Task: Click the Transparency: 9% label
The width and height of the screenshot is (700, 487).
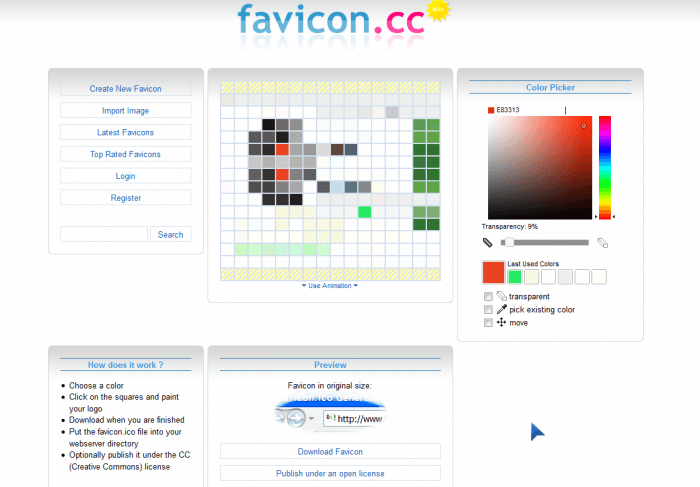Action: 509,227
